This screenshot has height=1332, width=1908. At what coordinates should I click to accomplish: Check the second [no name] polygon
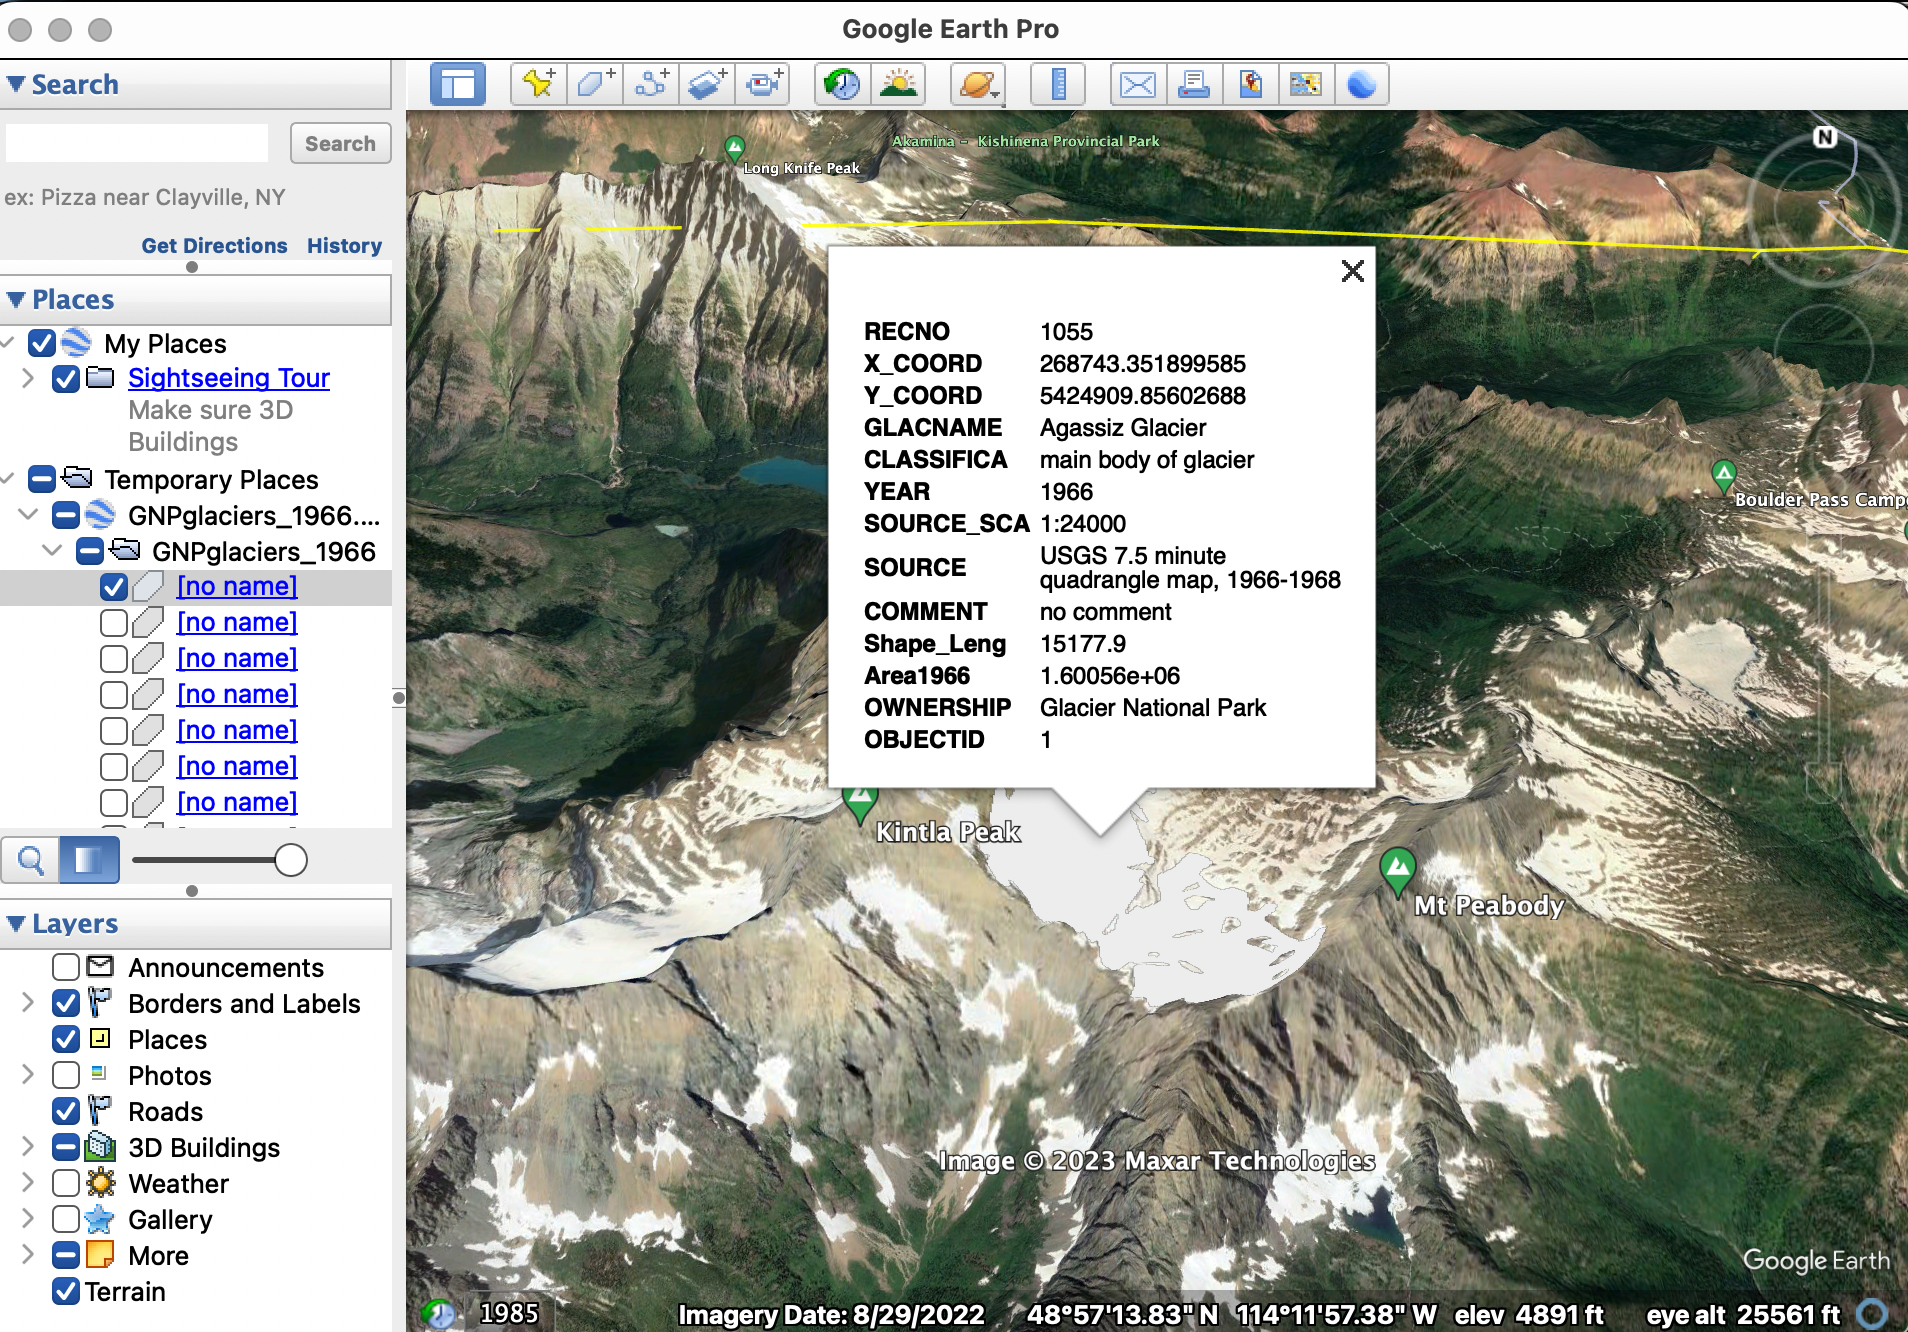pyautogui.click(x=114, y=623)
